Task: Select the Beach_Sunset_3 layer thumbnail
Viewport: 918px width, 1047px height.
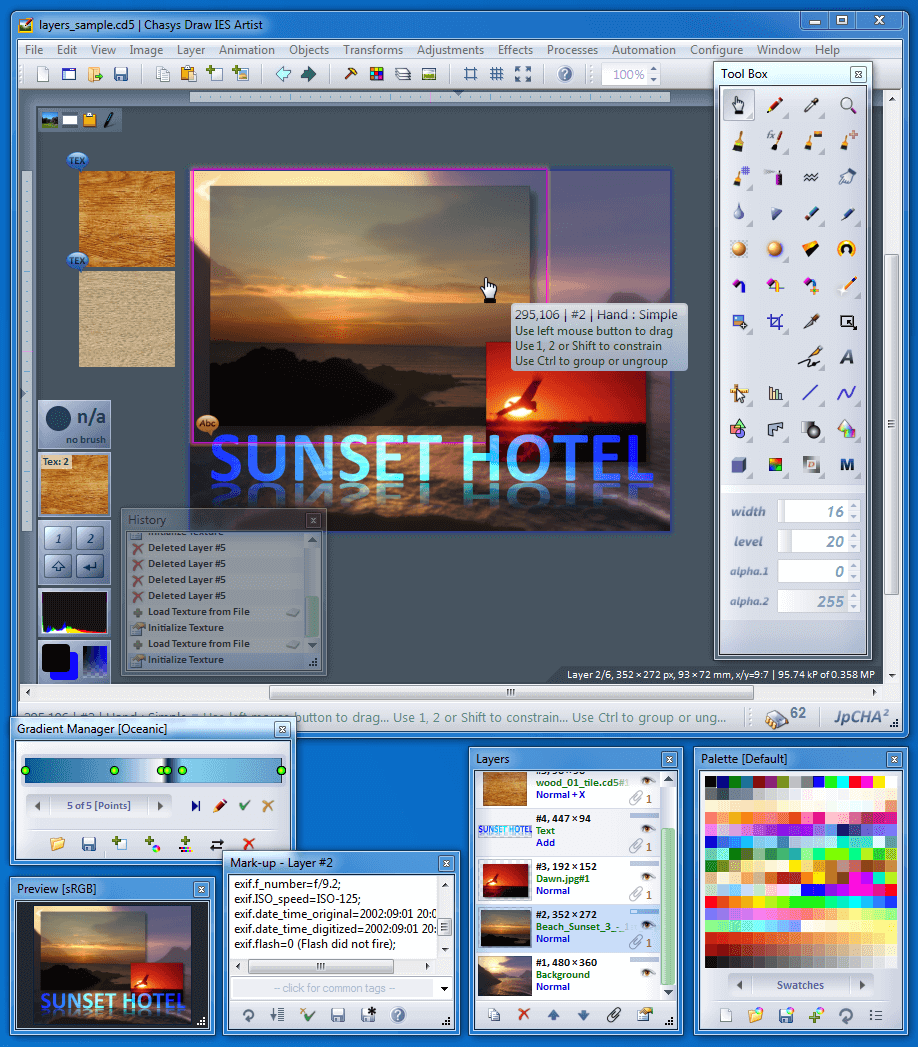Action: [504, 926]
